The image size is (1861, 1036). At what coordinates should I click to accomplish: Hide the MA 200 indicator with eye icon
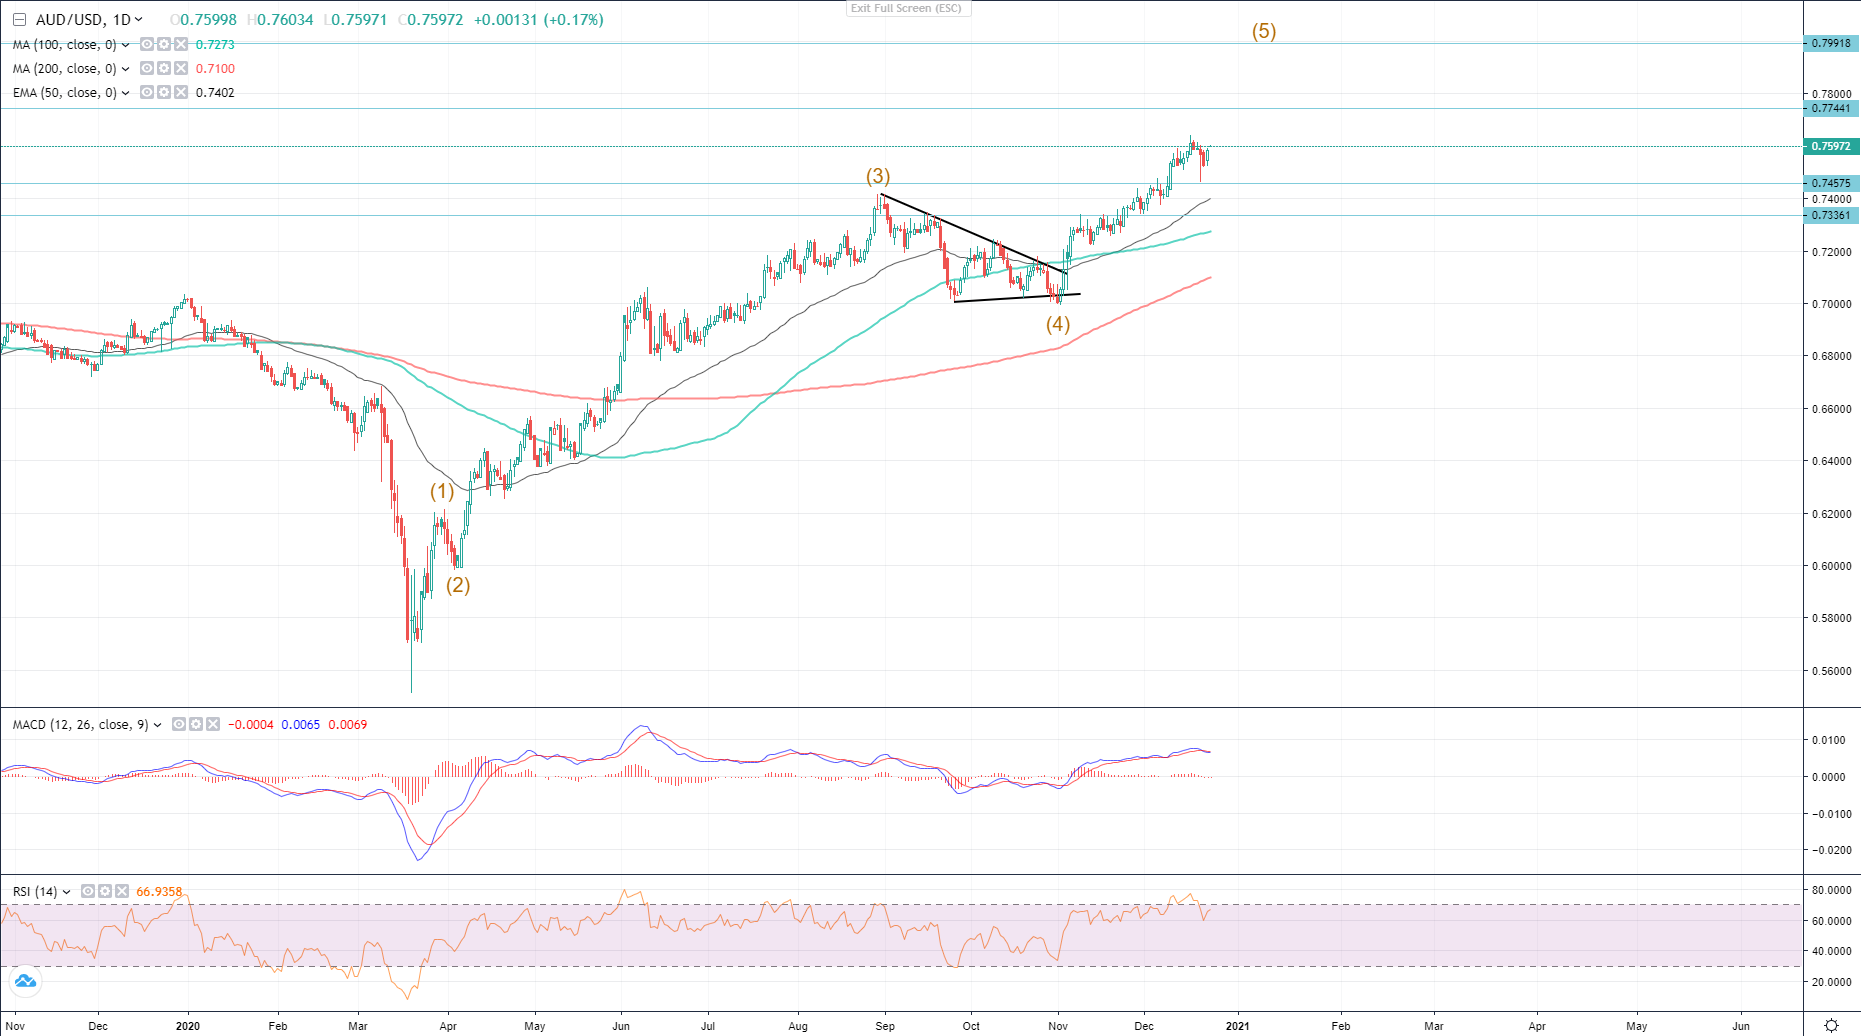pyautogui.click(x=147, y=68)
